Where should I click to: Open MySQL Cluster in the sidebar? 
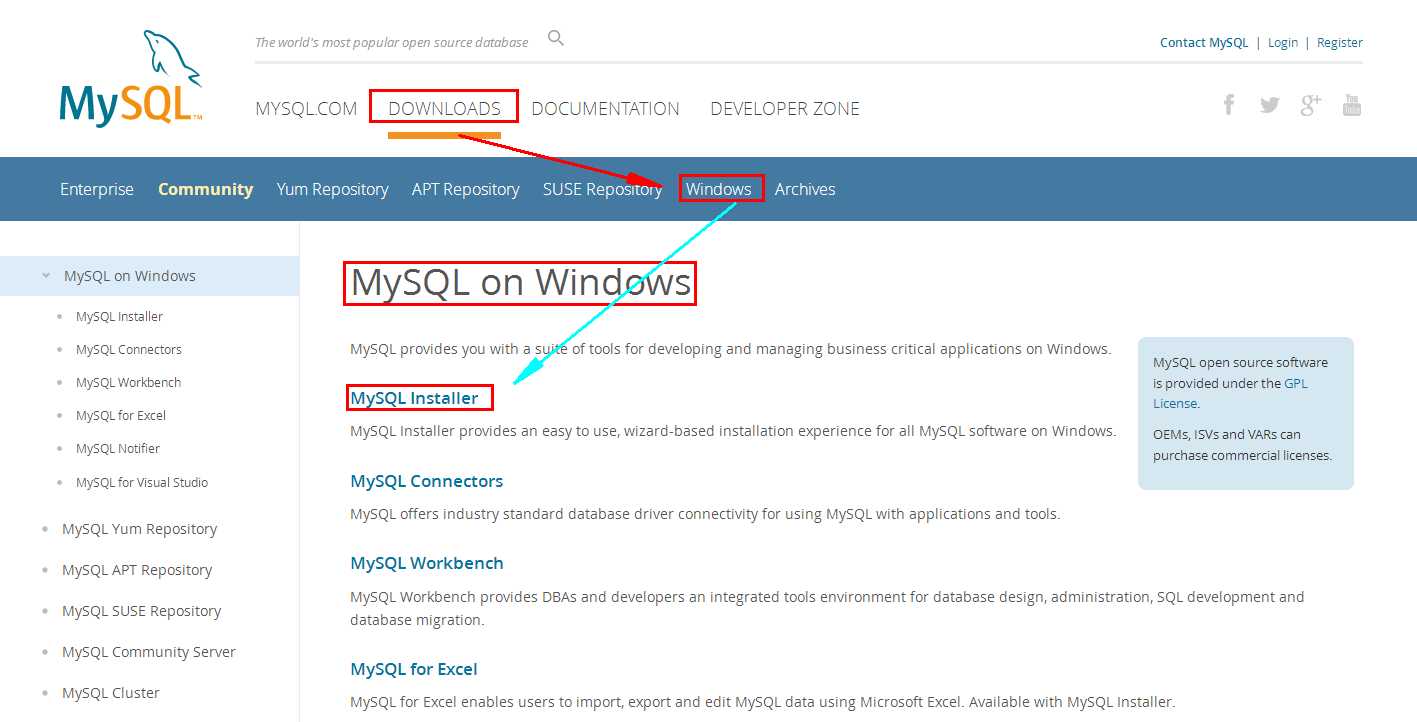point(111,693)
